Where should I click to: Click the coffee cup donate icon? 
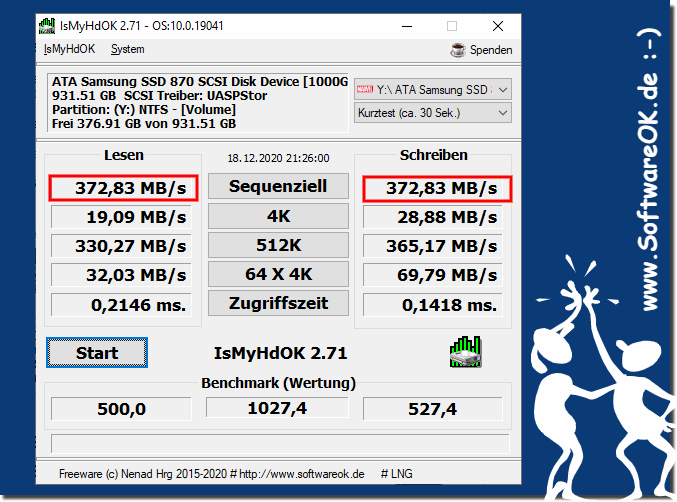pos(458,50)
